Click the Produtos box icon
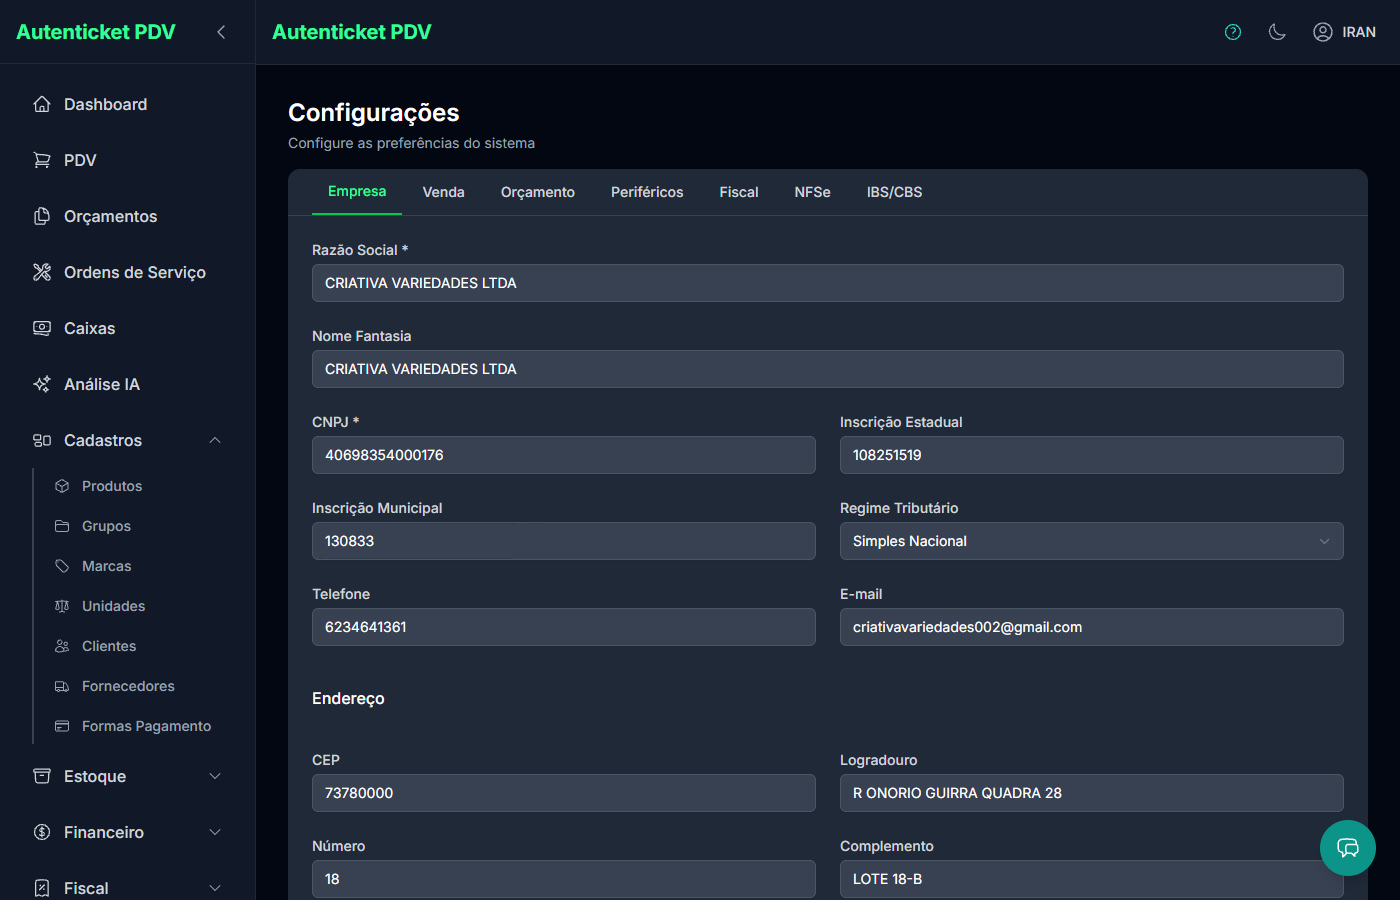This screenshot has height=900, width=1400. (x=62, y=485)
